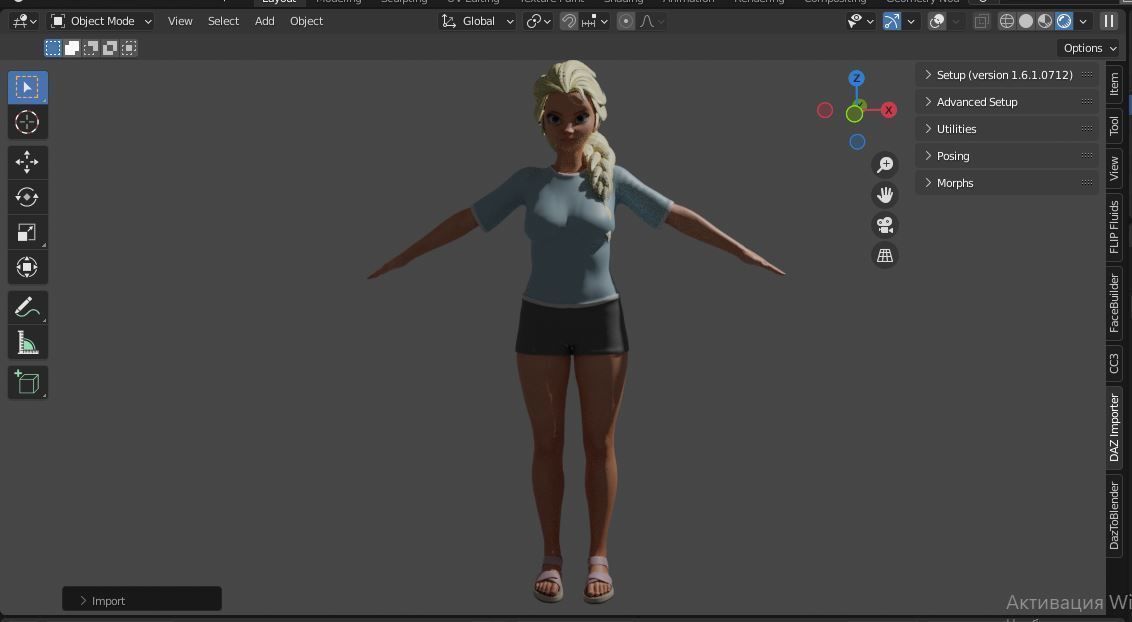Click the negative X red circle on gizmo
1132x622 pixels.
(x=824, y=110)
